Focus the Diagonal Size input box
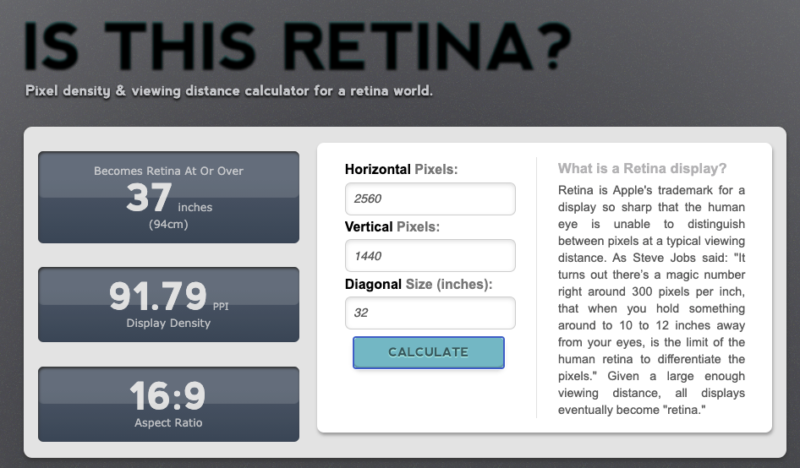800x468 pixels. tap(429, 313)
